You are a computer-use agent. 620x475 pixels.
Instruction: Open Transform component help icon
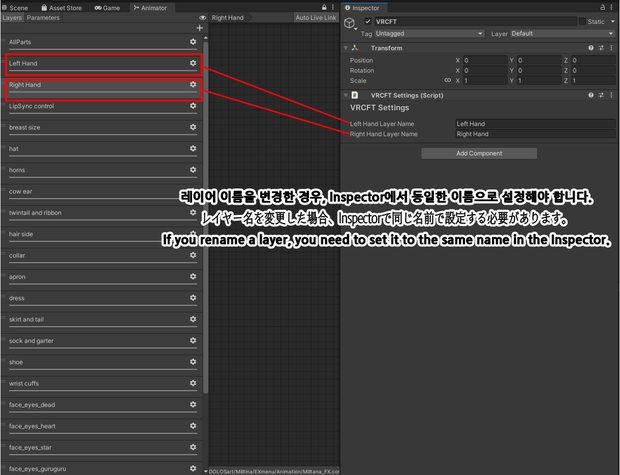[591, 48]
